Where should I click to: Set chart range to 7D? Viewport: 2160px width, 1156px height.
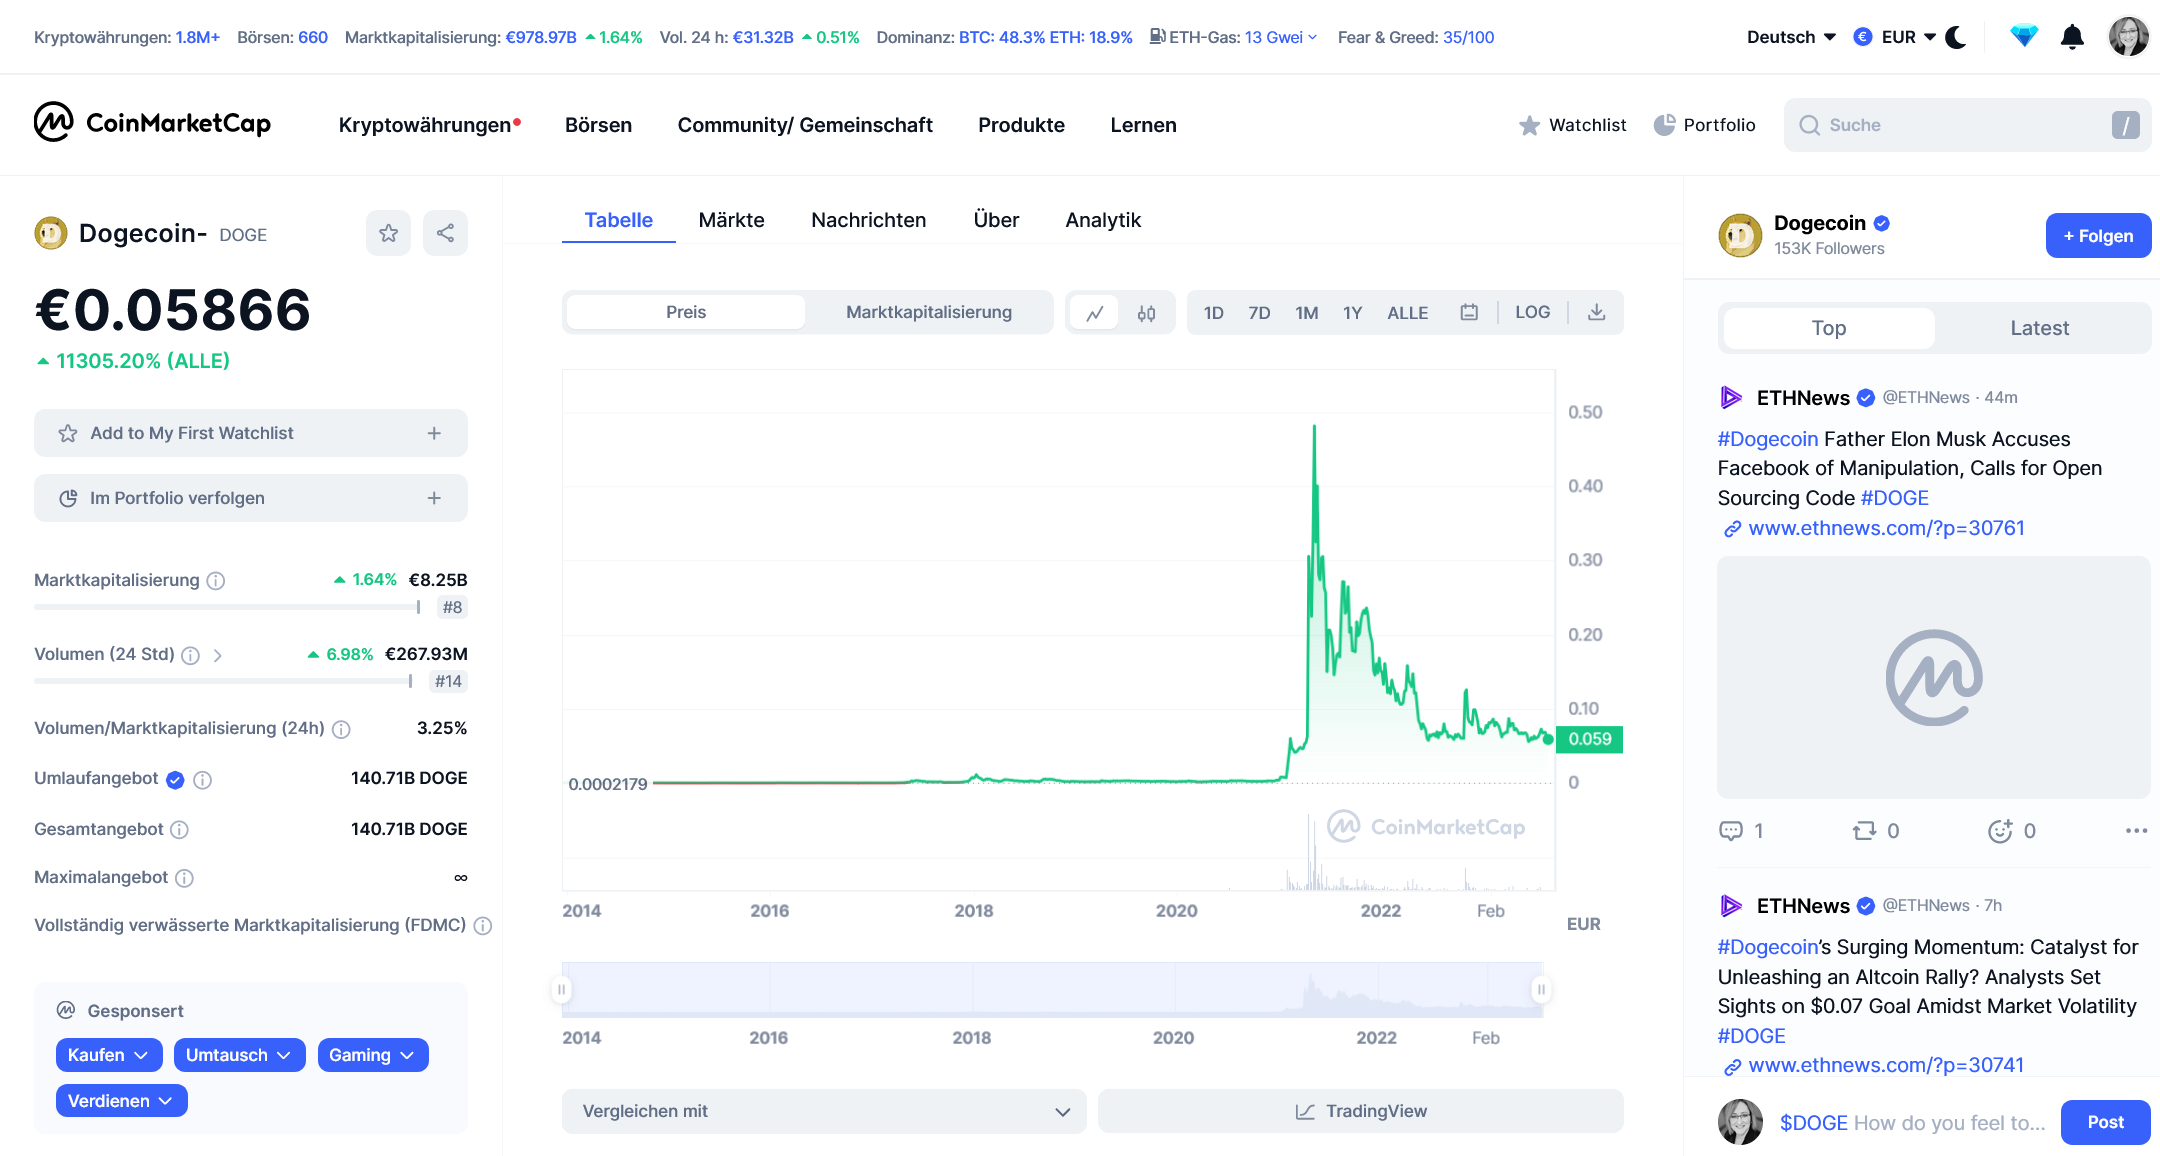pyautogui.click(x=1259, y=313)
